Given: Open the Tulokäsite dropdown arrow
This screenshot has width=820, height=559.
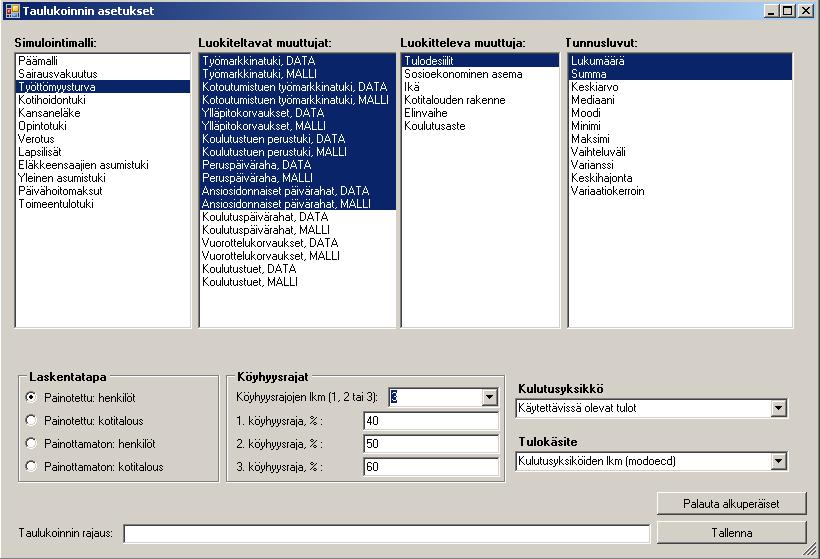Looking at the screenshot, I should point(778,461).
